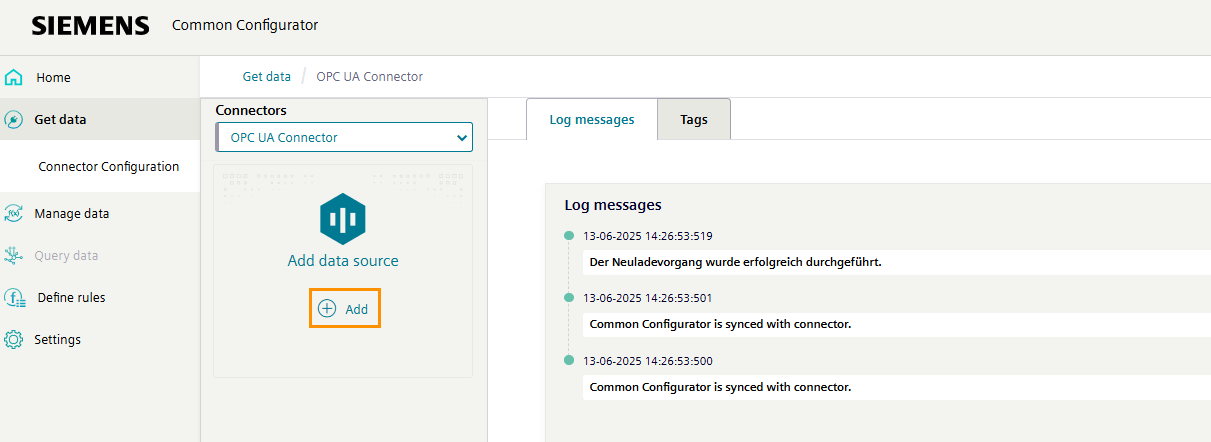The height and width of the screenshot is (442, 1211).
Task: Click the log dot beside 14:26:53:519
Action: tap(569, 235)
